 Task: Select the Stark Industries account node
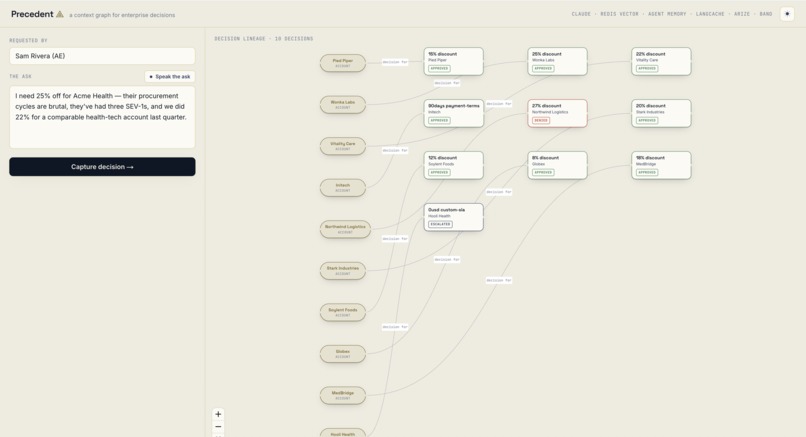tap(343, 270)
